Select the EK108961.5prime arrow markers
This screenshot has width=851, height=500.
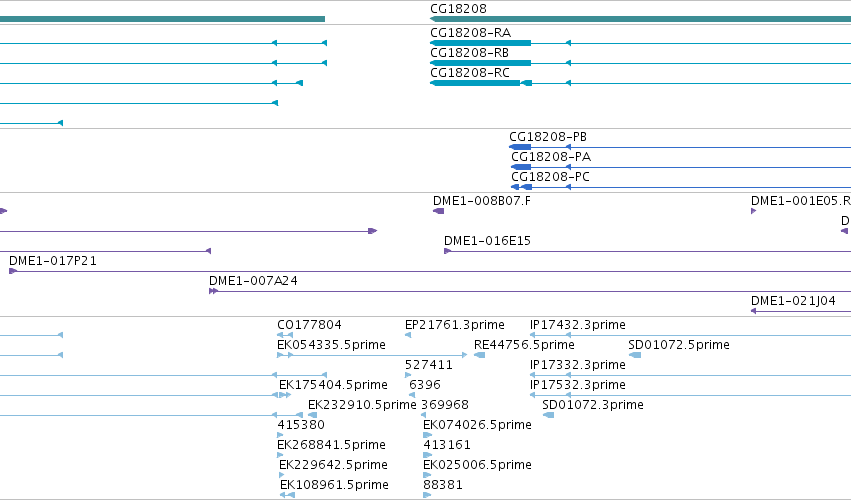click(288, 496)
